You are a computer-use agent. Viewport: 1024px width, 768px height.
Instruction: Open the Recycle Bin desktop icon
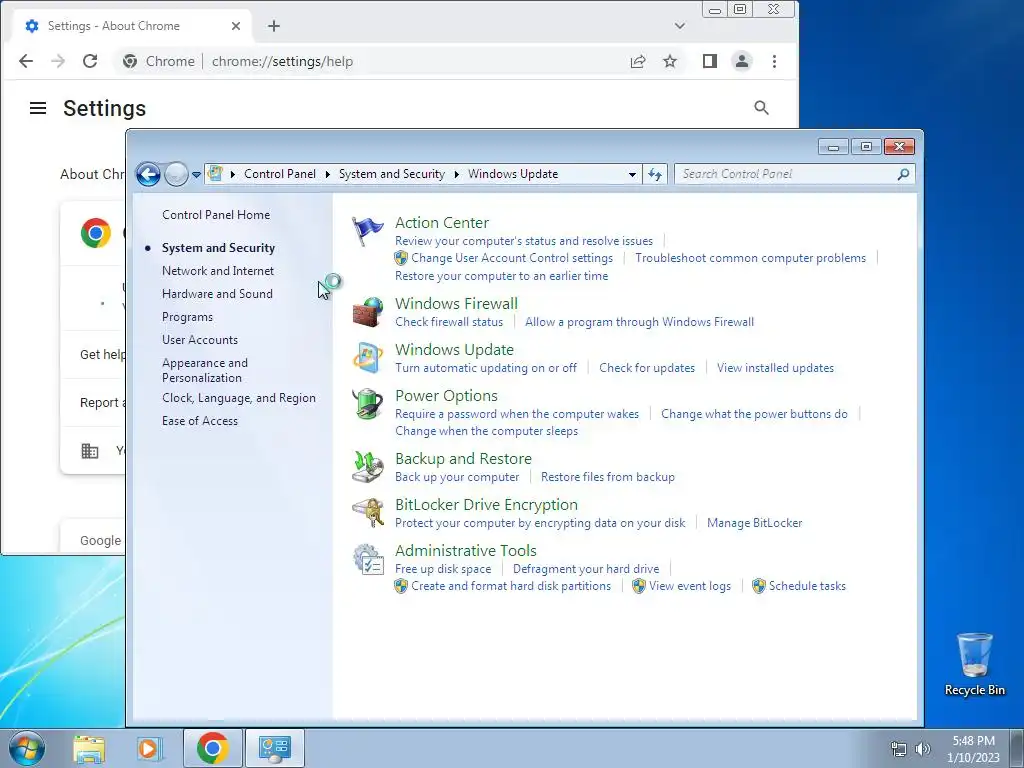pos(974,664)
